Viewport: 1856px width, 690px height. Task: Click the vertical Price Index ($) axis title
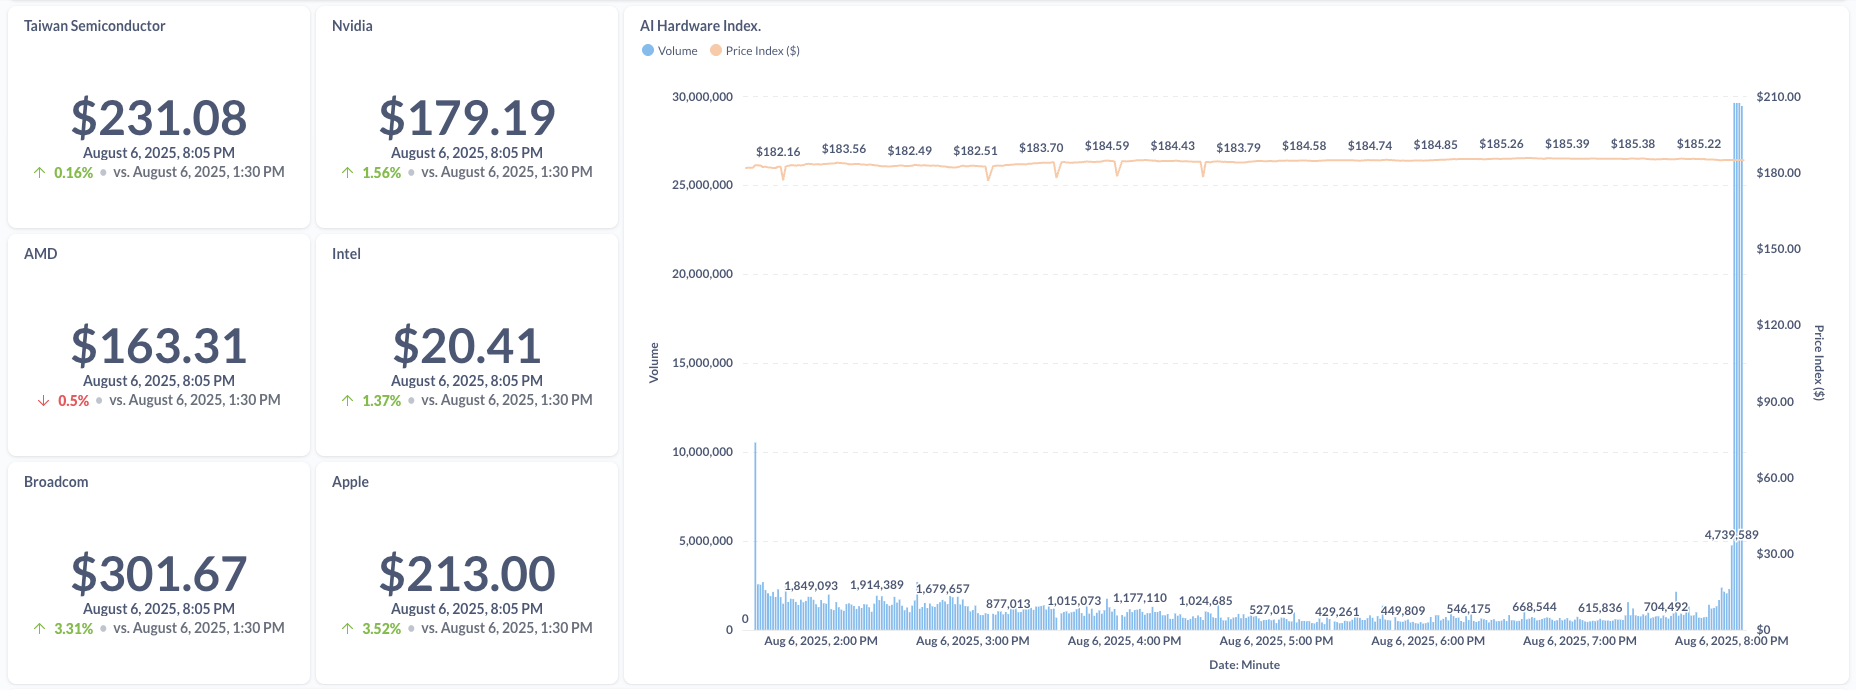pos(1819,363)
